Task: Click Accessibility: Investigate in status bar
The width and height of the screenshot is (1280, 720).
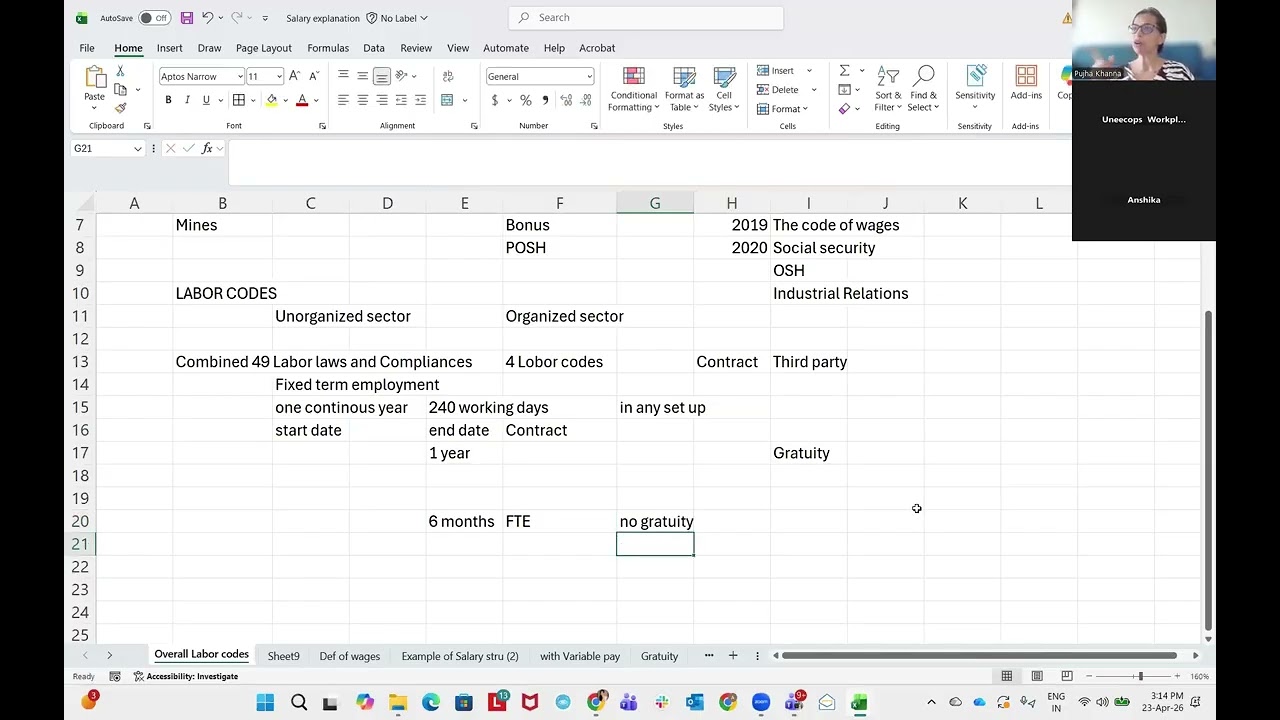Action: 186,676
